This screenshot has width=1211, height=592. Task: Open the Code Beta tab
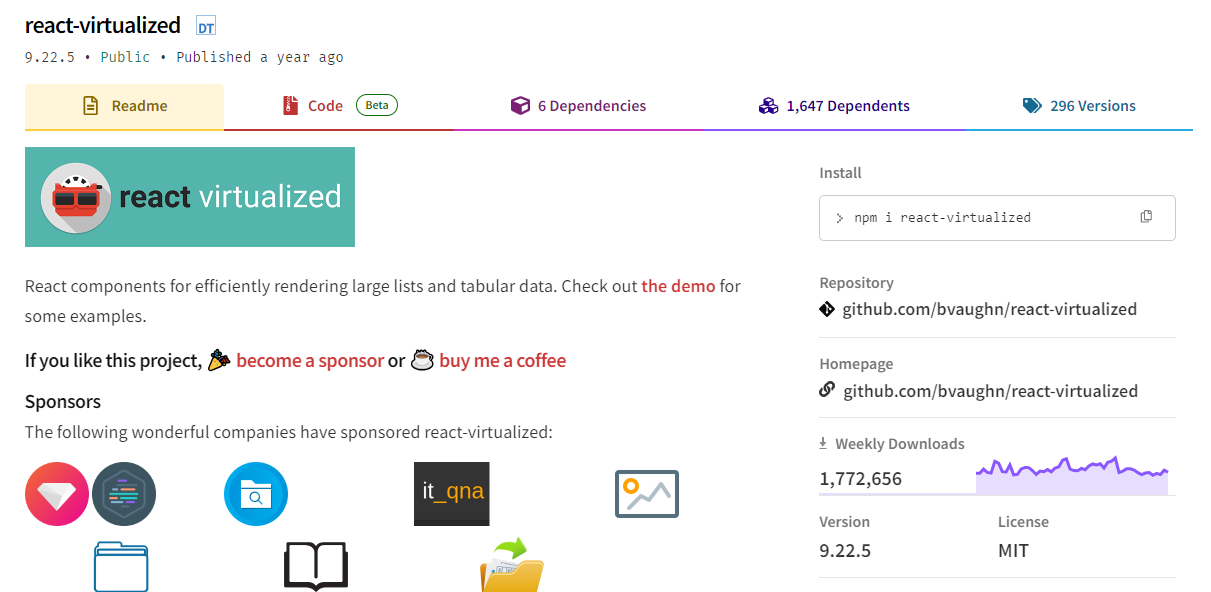pyautogui.click(x=339, y=106)
